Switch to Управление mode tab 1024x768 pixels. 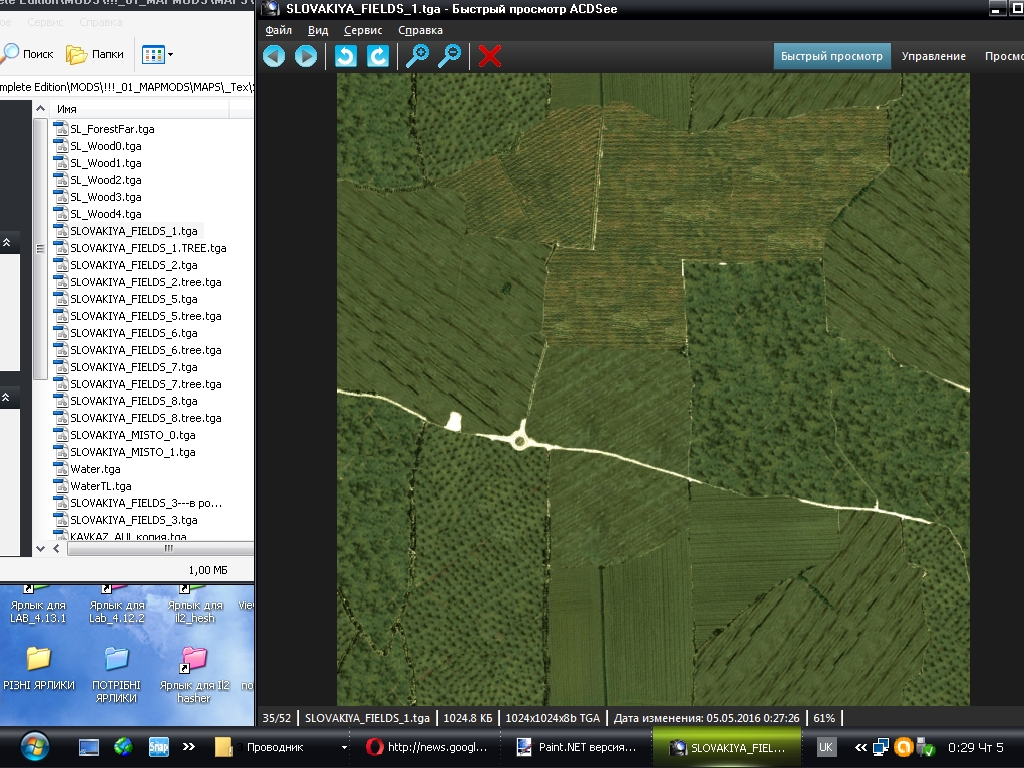point(934,56)
